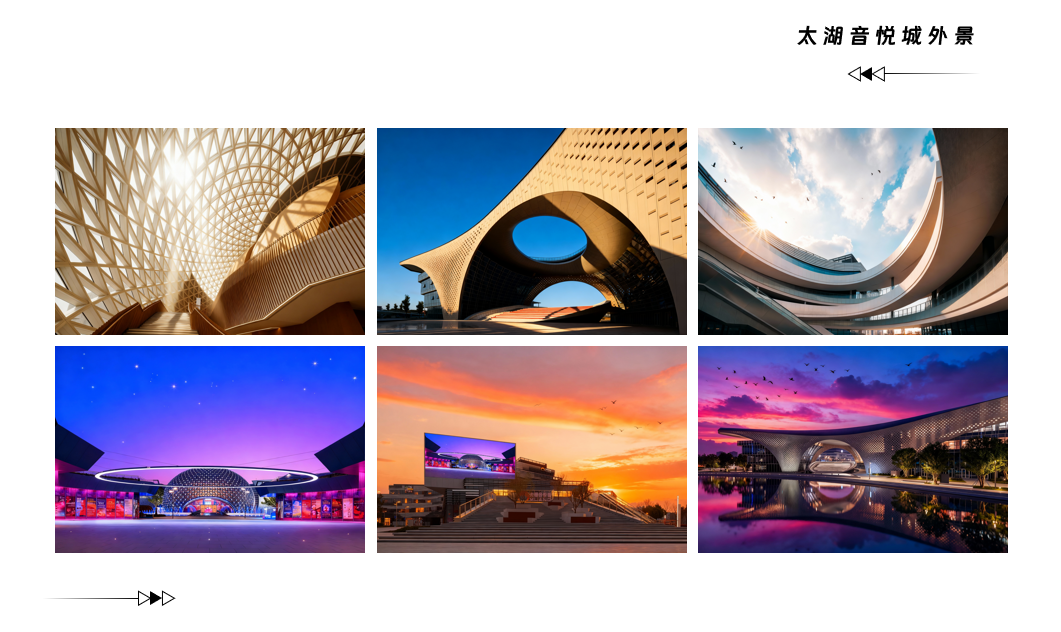Select the filled black triangle in the top-right arrow
1061x632 pixels.
click(867, 74)
